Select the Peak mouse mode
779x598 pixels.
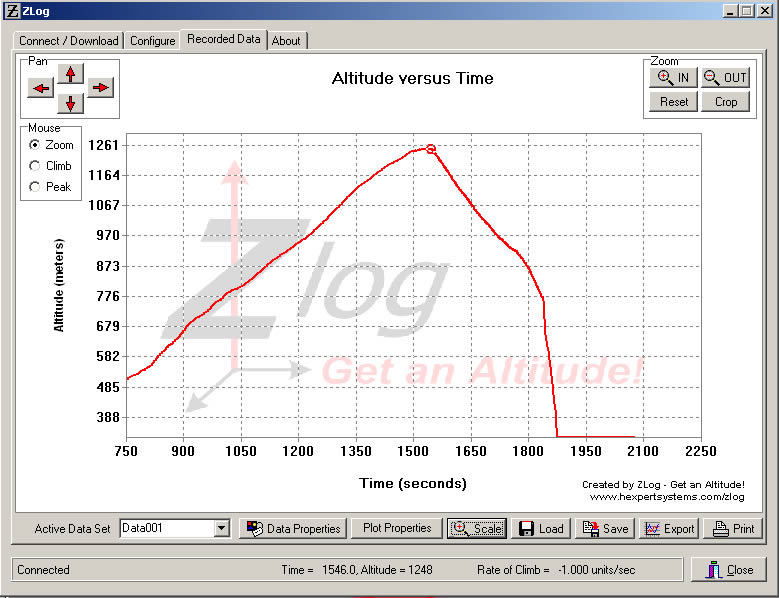tap(36, 187)
